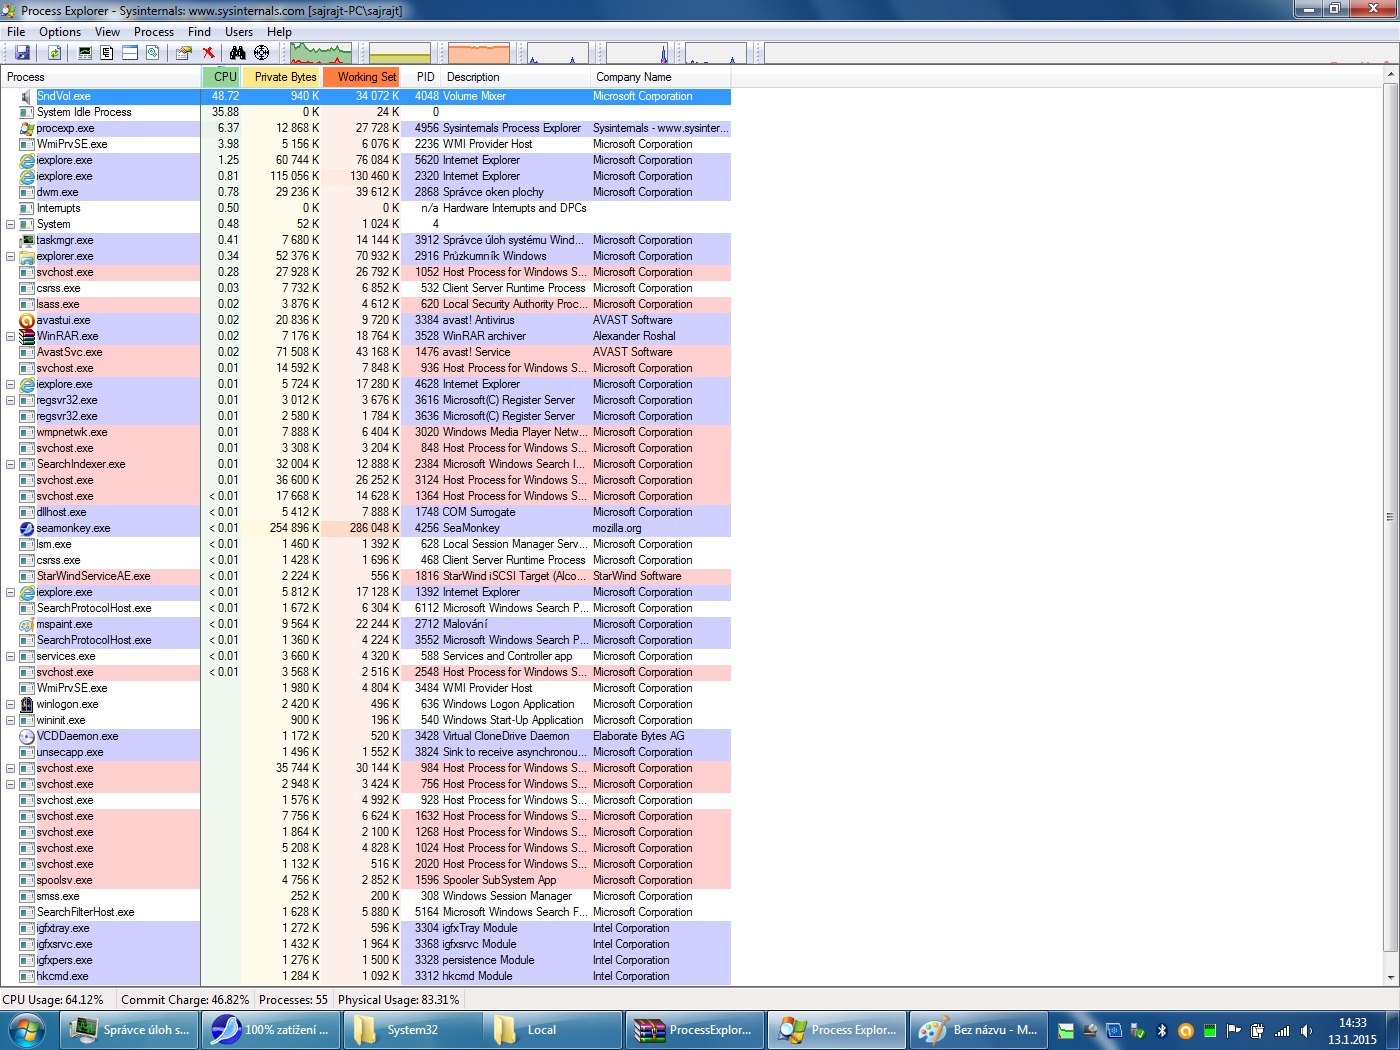
Task: Sort by the Company Name column header
Action: click(660, 77)
